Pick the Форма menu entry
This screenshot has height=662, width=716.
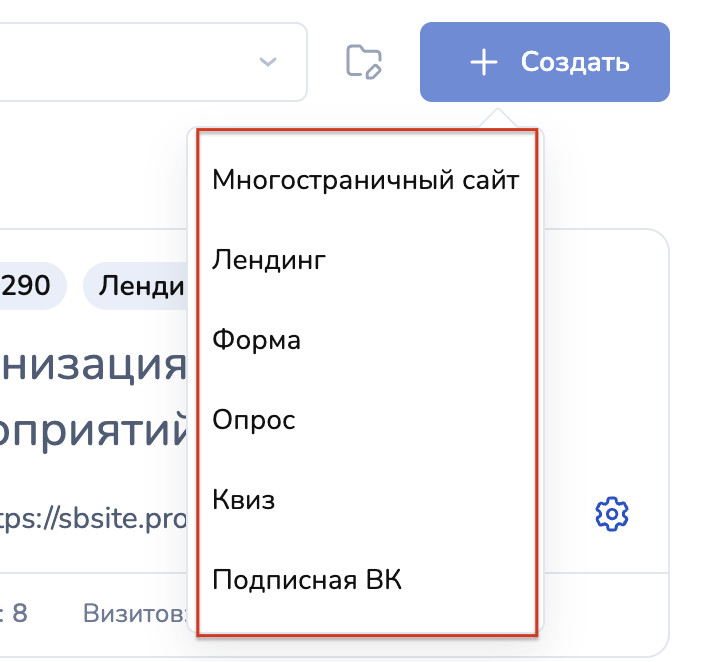[x=257, y=340]
